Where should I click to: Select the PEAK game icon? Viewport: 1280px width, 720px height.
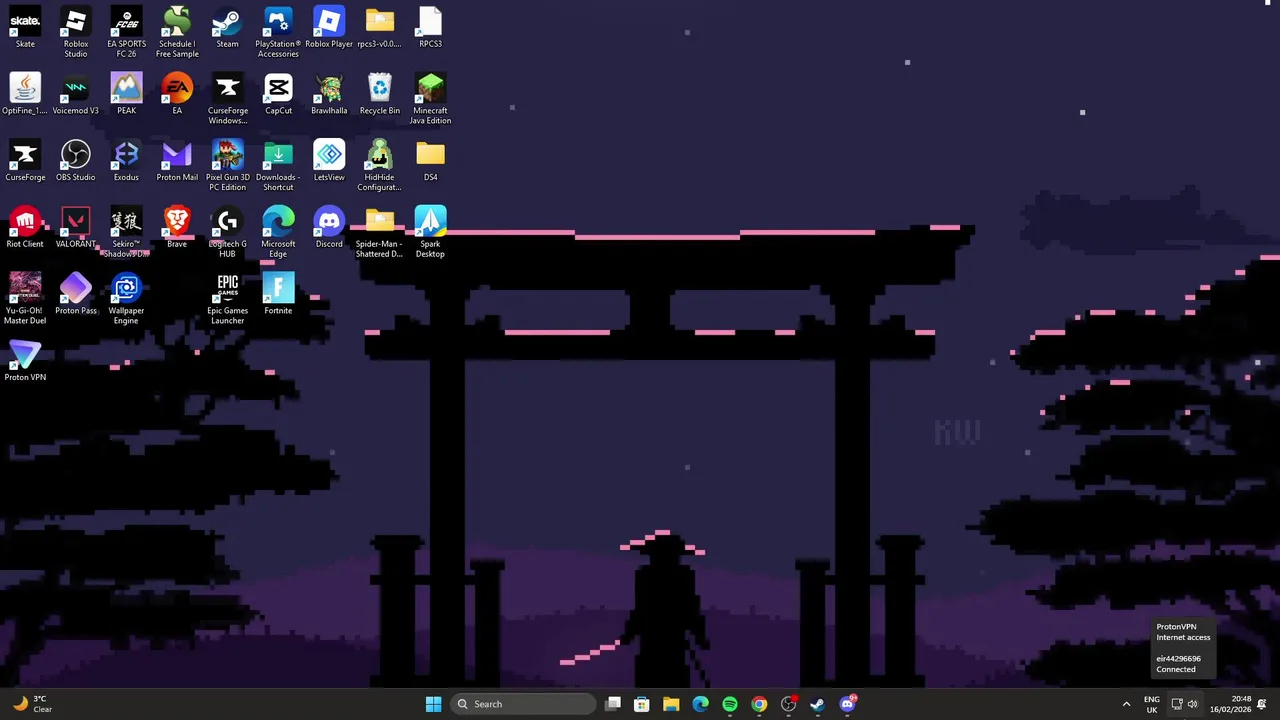point(126,94)
